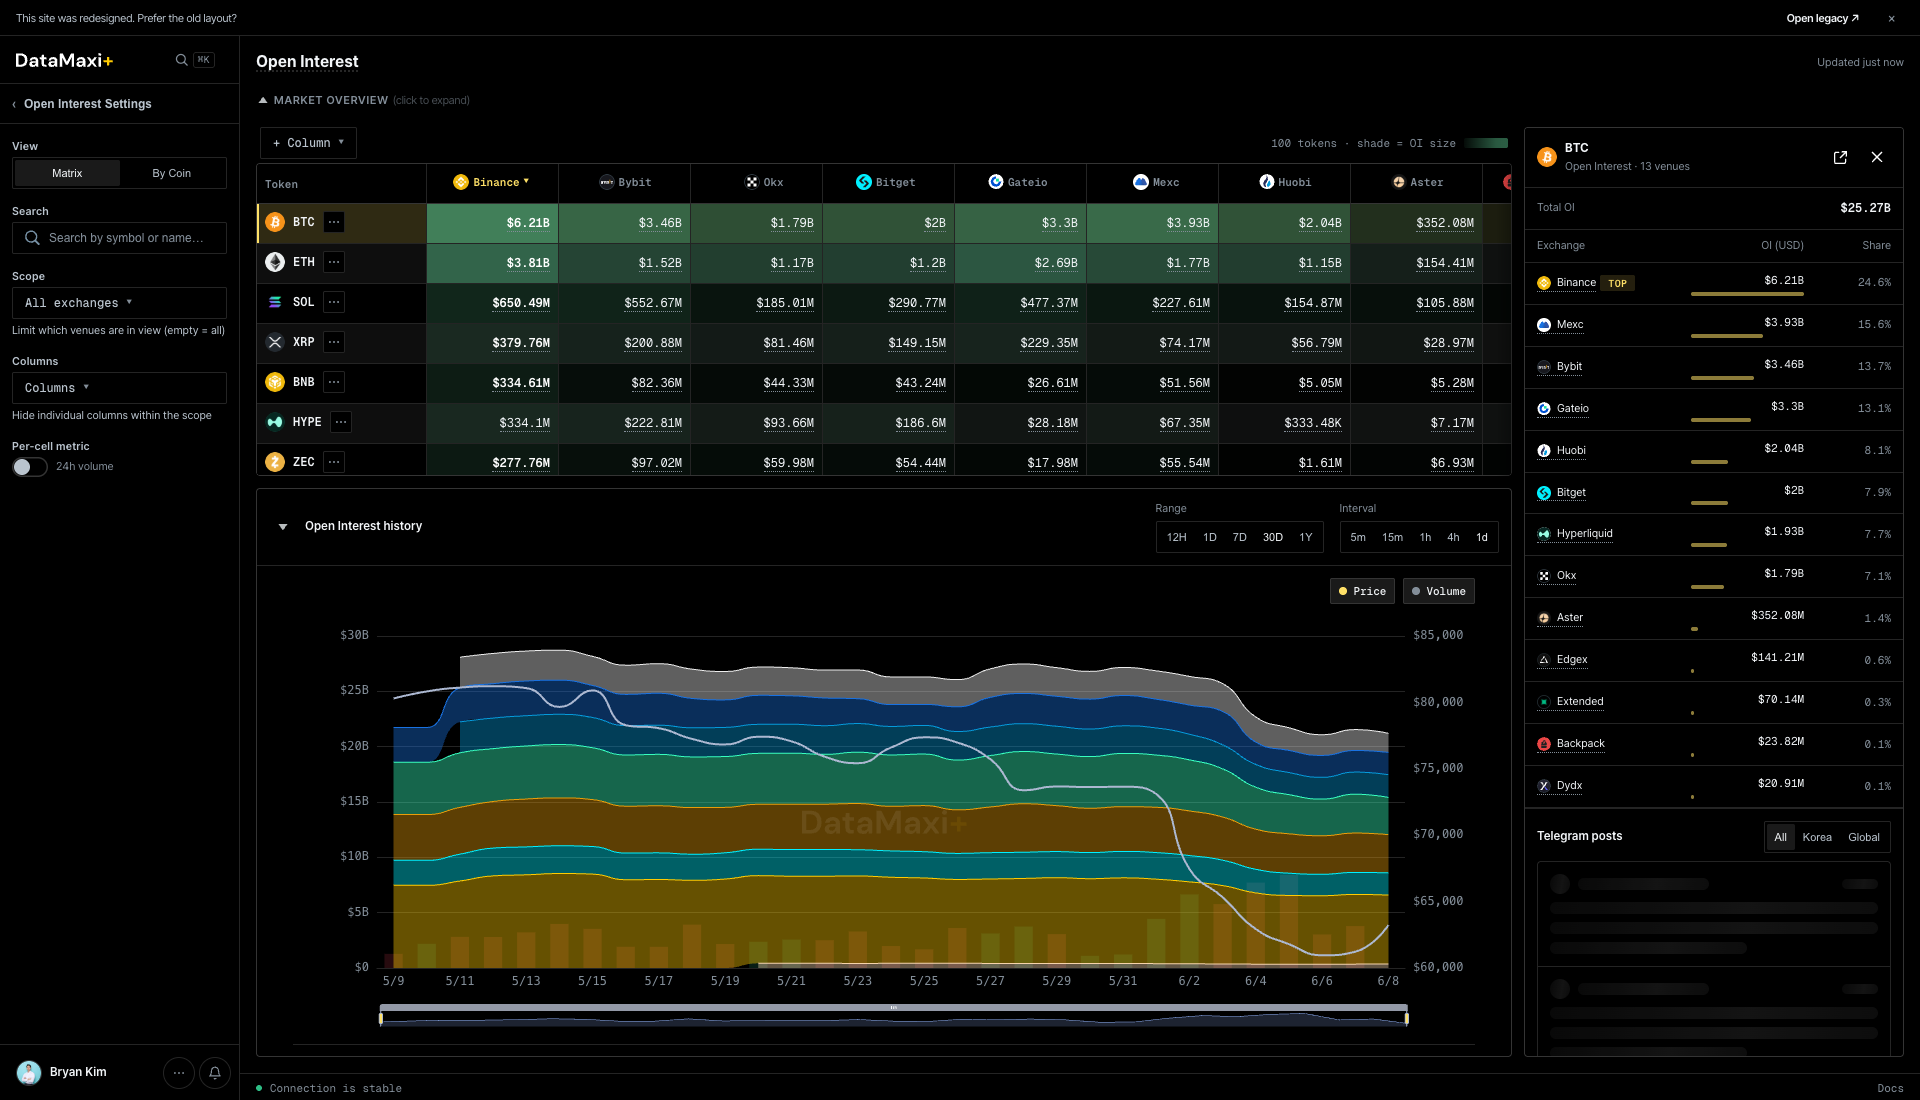
Task: Expand the Market Overview section
Action: [x=364, y=100]
